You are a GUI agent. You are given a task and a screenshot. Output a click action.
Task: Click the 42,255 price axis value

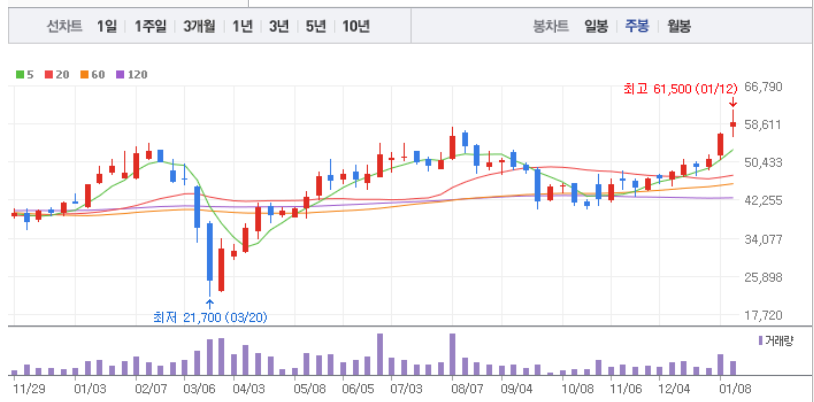(763, 200)
